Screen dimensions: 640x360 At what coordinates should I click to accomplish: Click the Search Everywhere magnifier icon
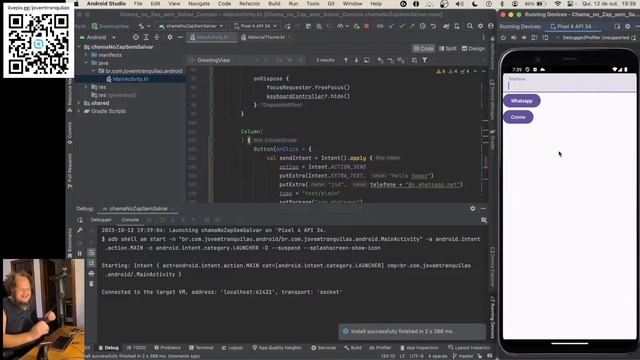[x=470, y=26]
